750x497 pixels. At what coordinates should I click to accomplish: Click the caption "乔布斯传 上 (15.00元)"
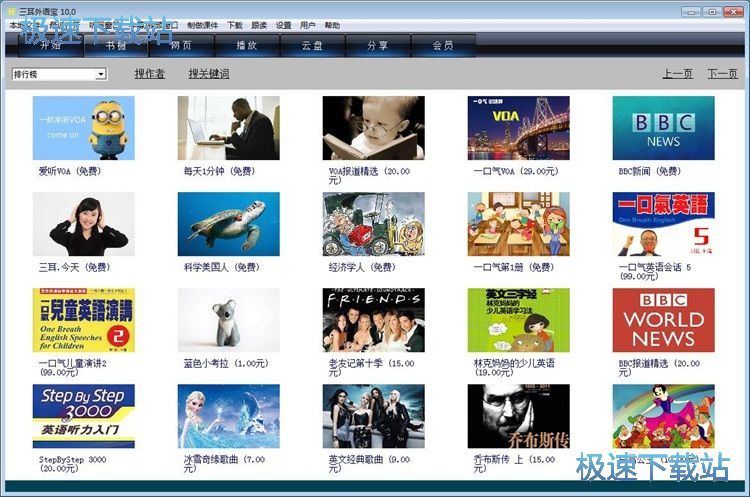tap(514, 464)
